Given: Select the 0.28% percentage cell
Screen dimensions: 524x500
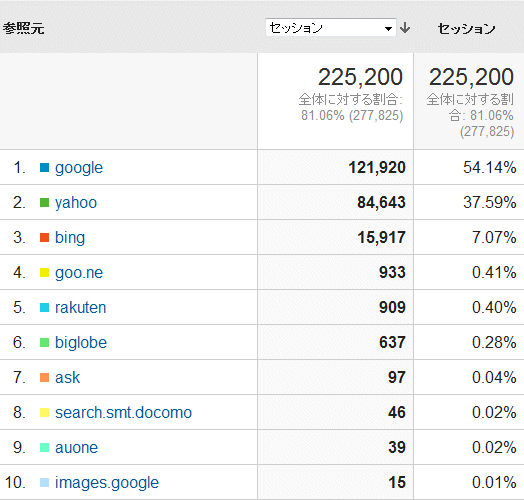Looking at the screenshot, I should pos(494,343).
